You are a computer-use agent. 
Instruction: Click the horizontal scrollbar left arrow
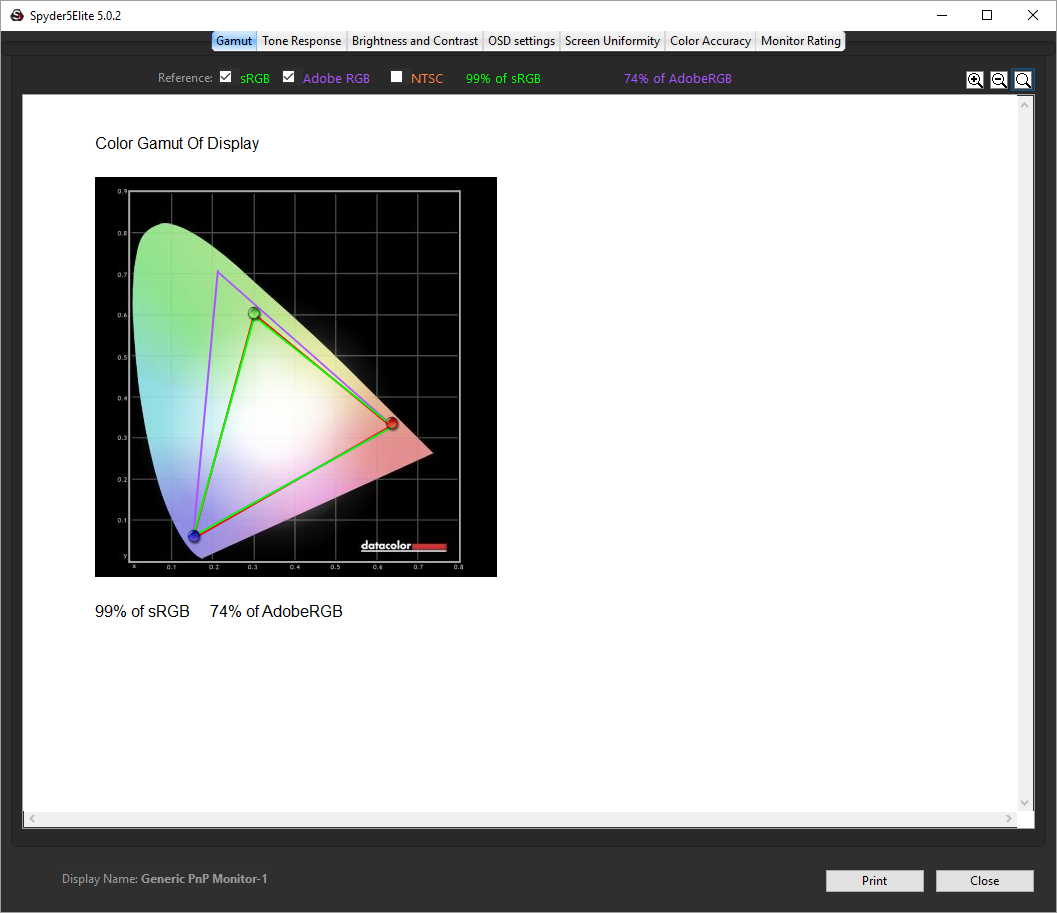tap(32, 818)
